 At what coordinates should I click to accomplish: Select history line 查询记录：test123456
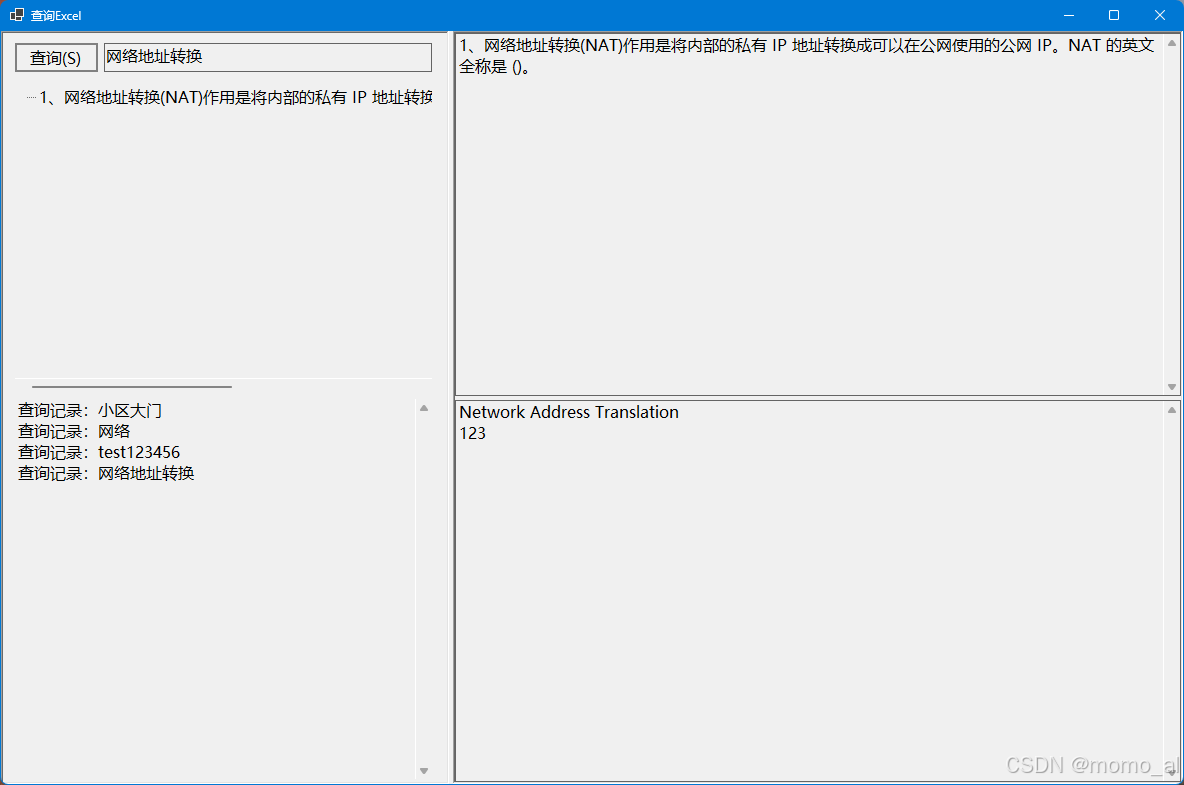pyautogui.click(x=99, y=452)
